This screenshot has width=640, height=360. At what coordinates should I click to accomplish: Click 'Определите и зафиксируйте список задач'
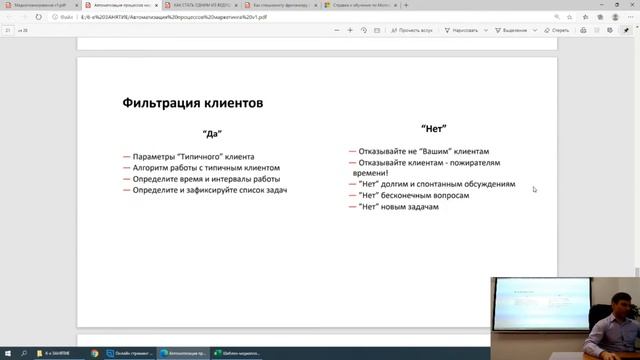pos(210,190)
